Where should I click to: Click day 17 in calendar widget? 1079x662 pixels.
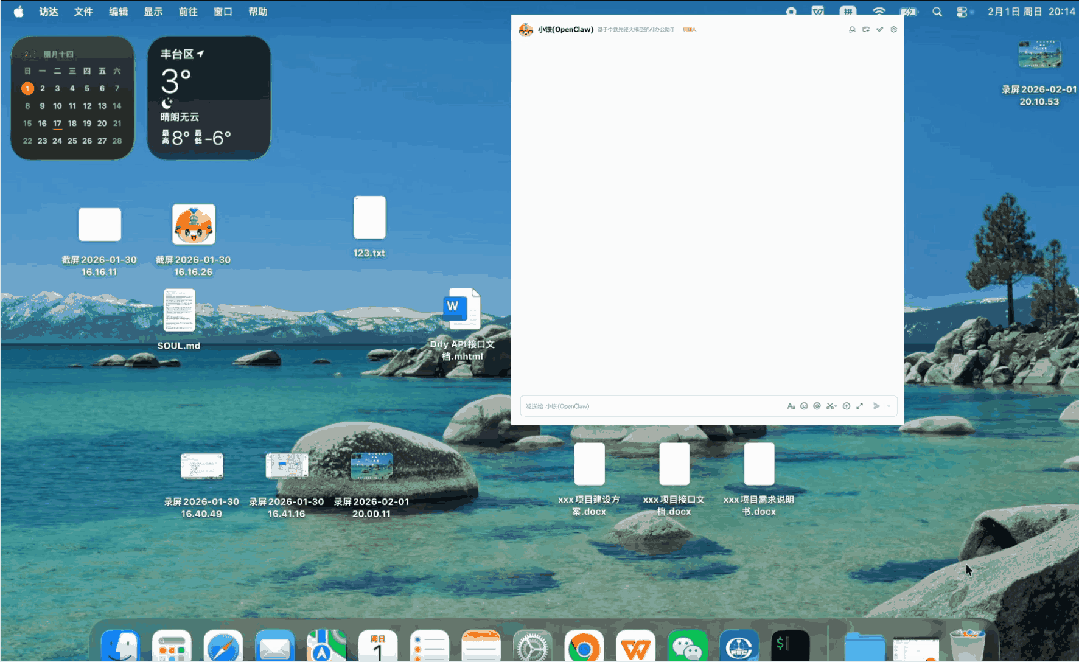click(x=57, y=123)
